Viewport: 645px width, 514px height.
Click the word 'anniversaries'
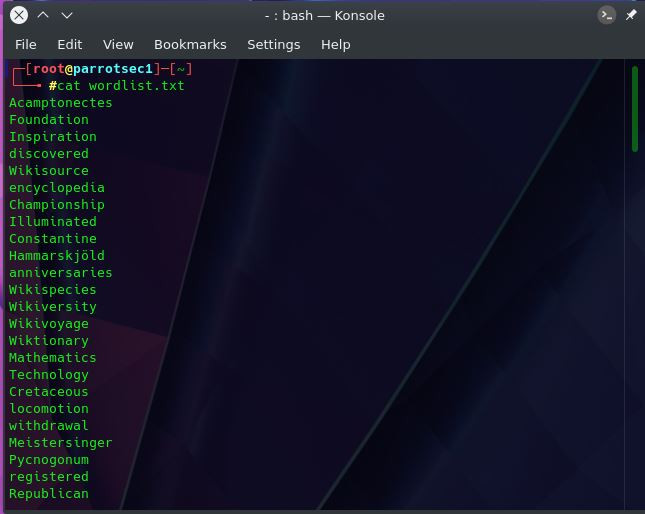(60, 273)
